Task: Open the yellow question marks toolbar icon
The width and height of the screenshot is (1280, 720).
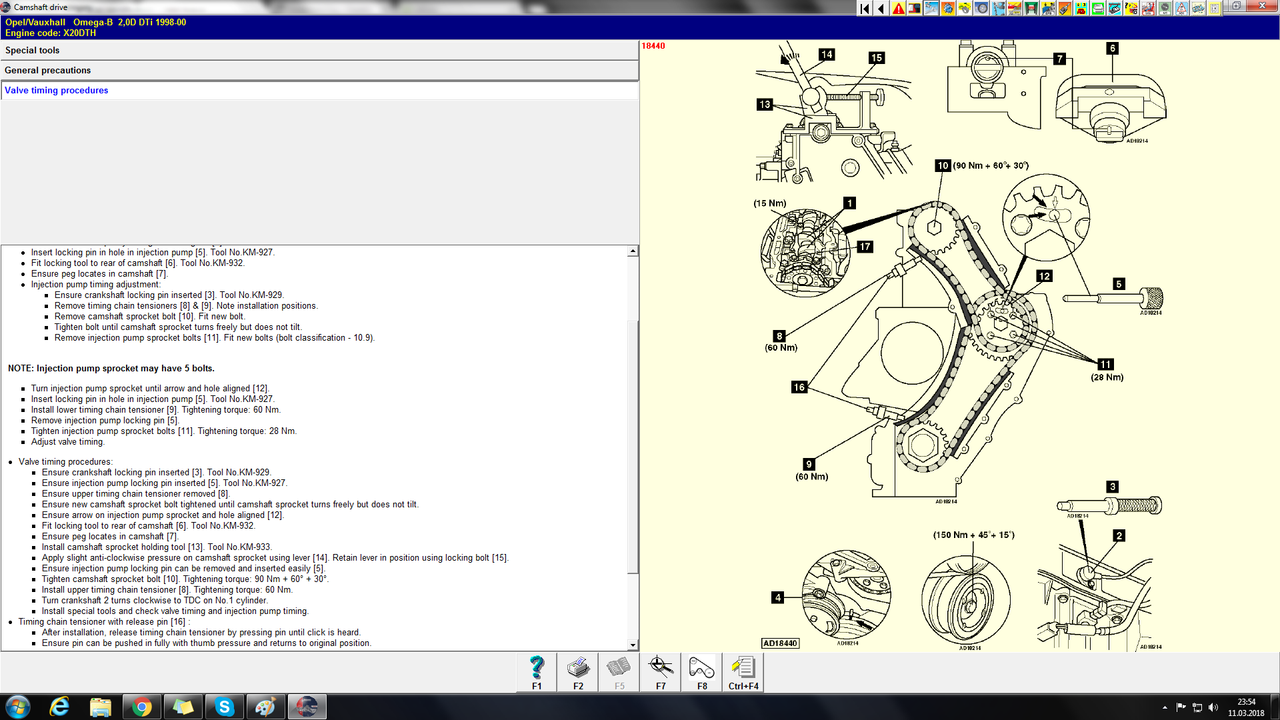Action: [1131, 9]
